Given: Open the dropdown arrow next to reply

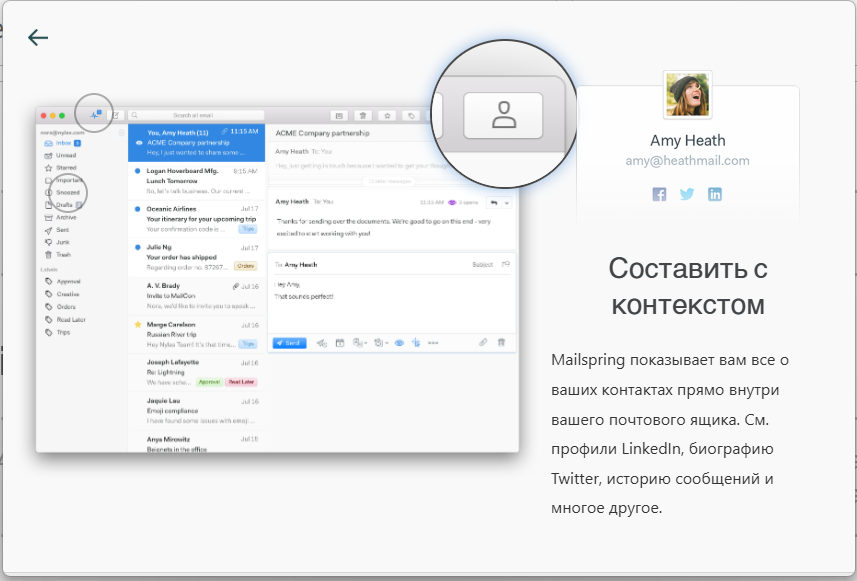Looking at the screenshot, I should pyautogui.click(x=507, y=203).
